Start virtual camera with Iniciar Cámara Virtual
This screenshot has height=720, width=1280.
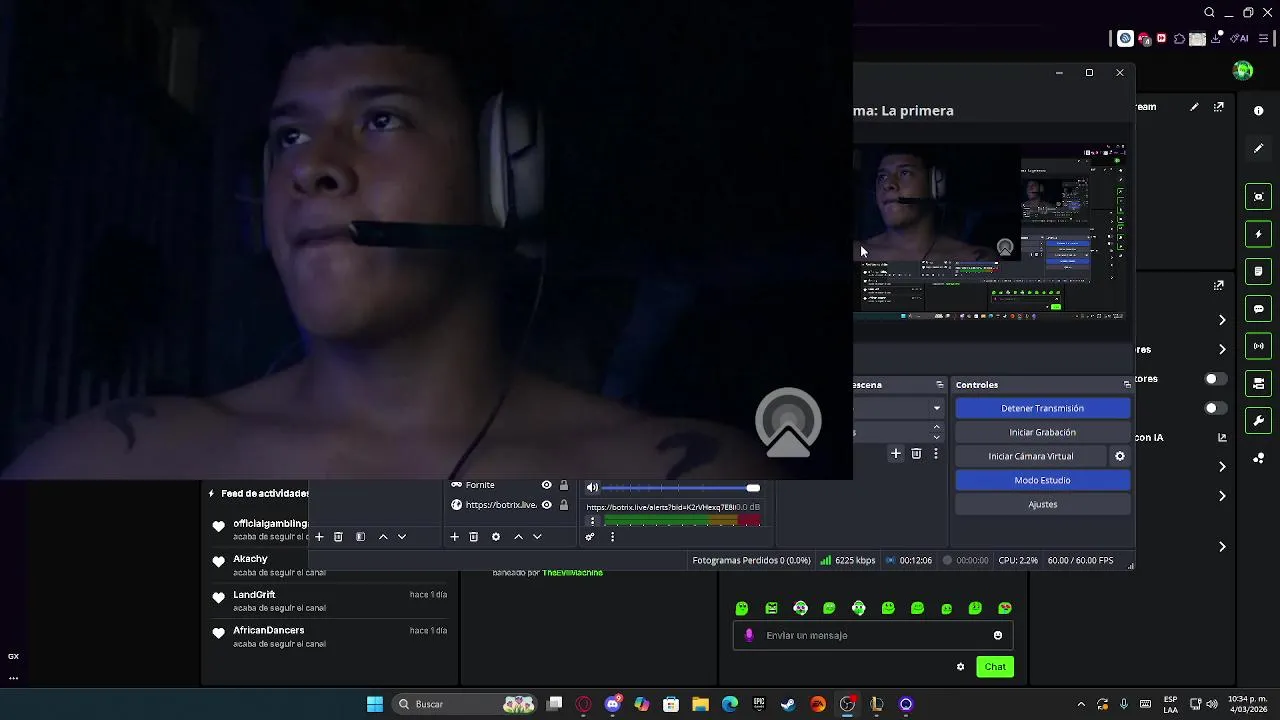point(1031,456)
